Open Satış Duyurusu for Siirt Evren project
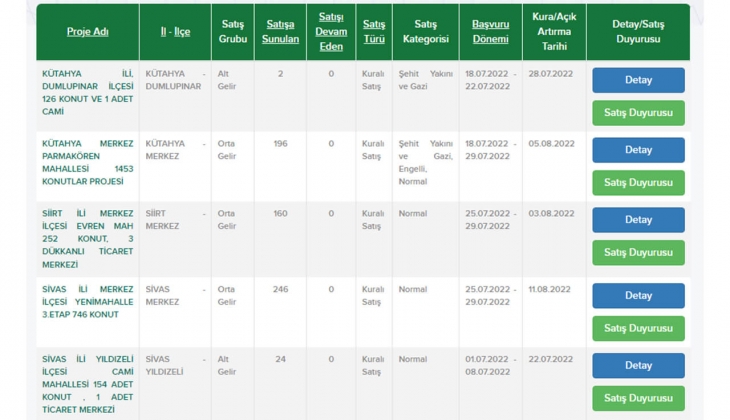The height and width of the screenshot is (420, 730). coord(638,253)
